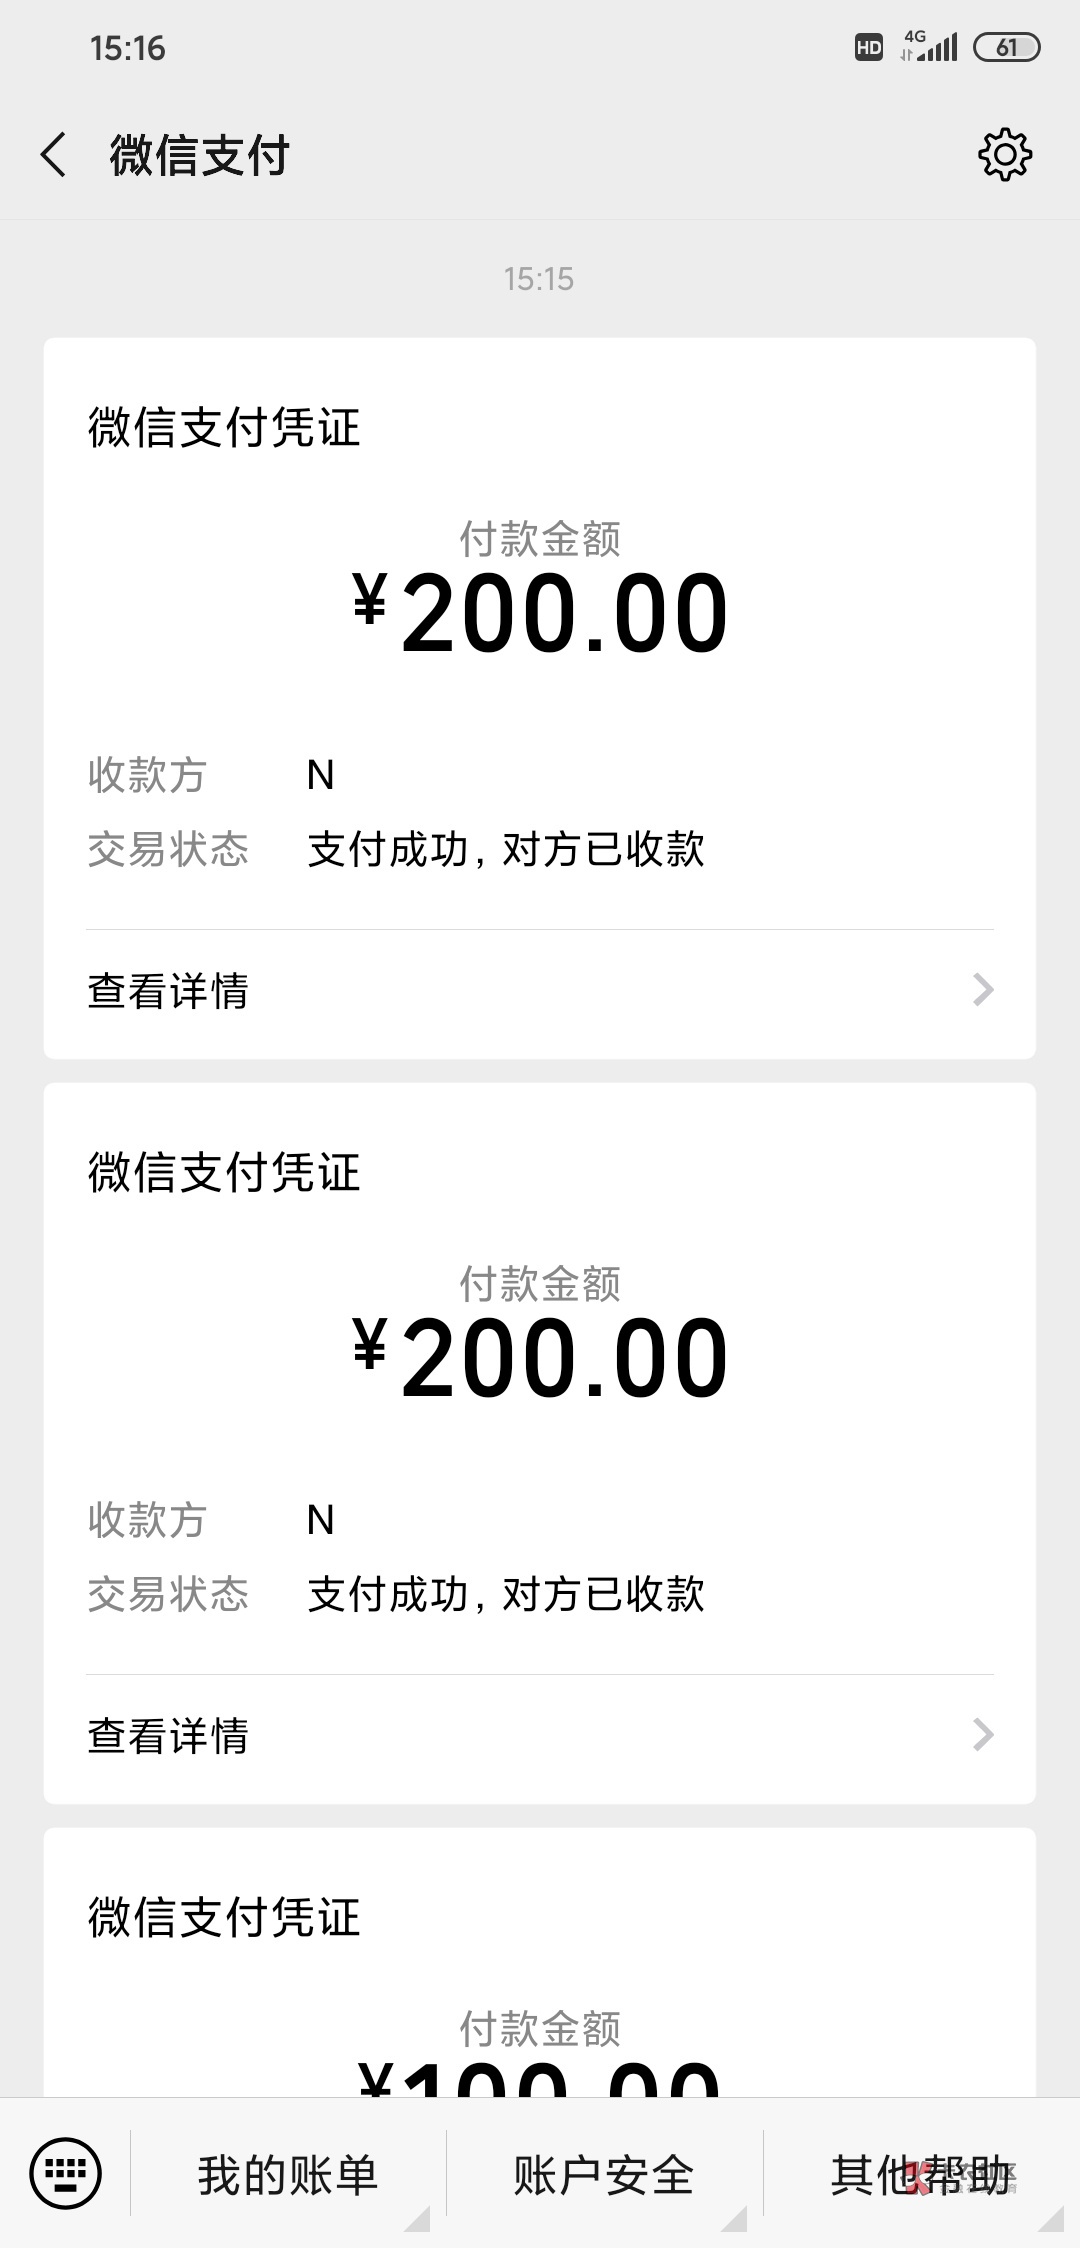This screenshot has height=2248, width=1080.
Task: Tap the 微信支付 page title
Action: click(199, 156)
